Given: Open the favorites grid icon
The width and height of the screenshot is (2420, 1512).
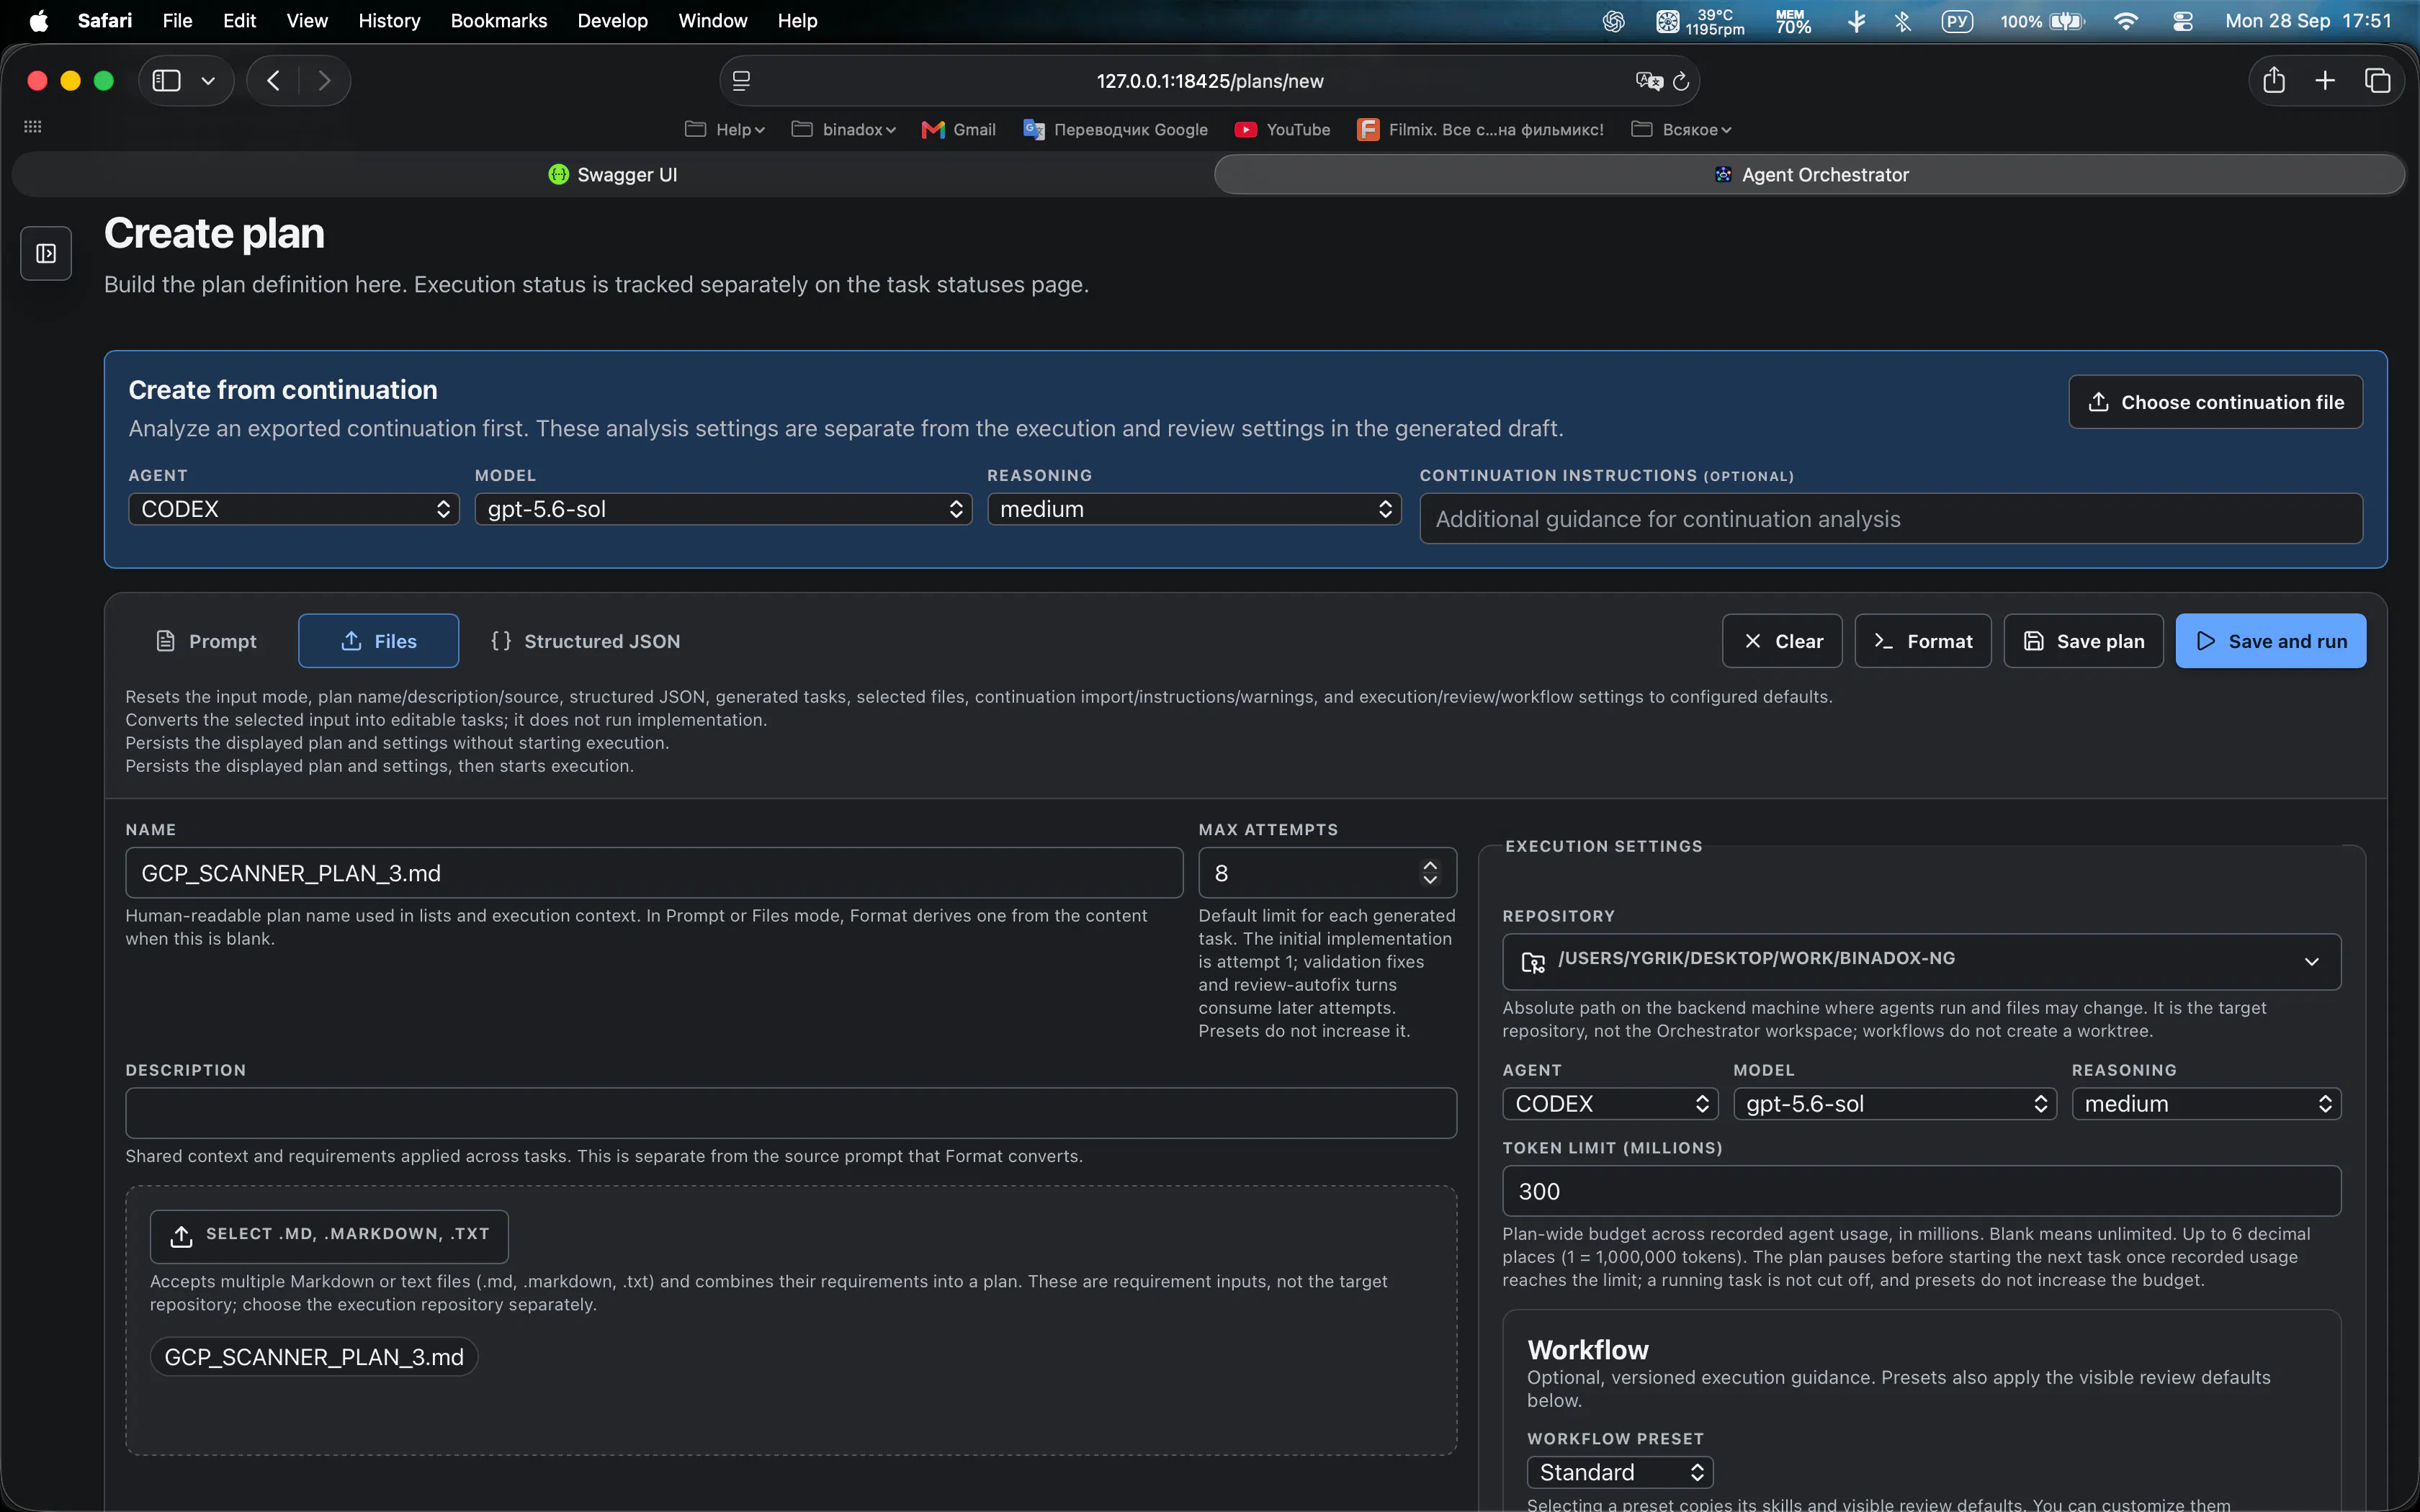Looking at the screenshot, I should tap(33, 127).
